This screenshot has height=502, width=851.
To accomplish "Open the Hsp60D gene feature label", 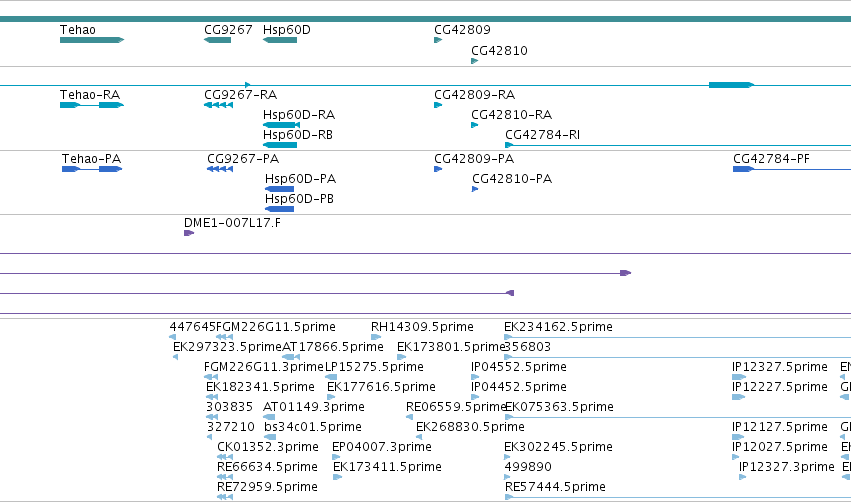I will coord(287,30).
